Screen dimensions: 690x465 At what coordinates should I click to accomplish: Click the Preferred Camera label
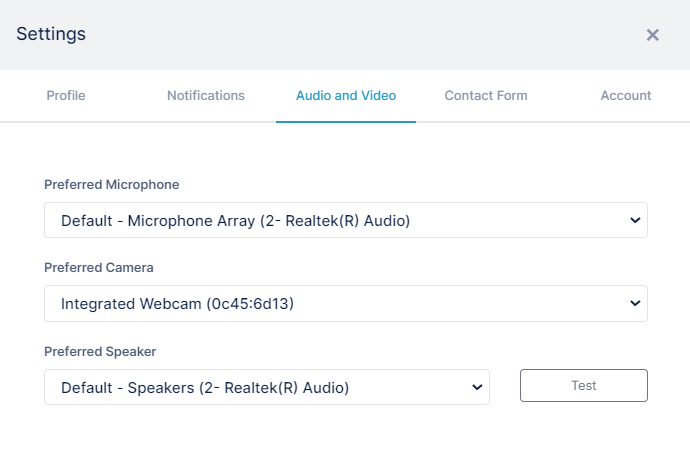point(99,267)
